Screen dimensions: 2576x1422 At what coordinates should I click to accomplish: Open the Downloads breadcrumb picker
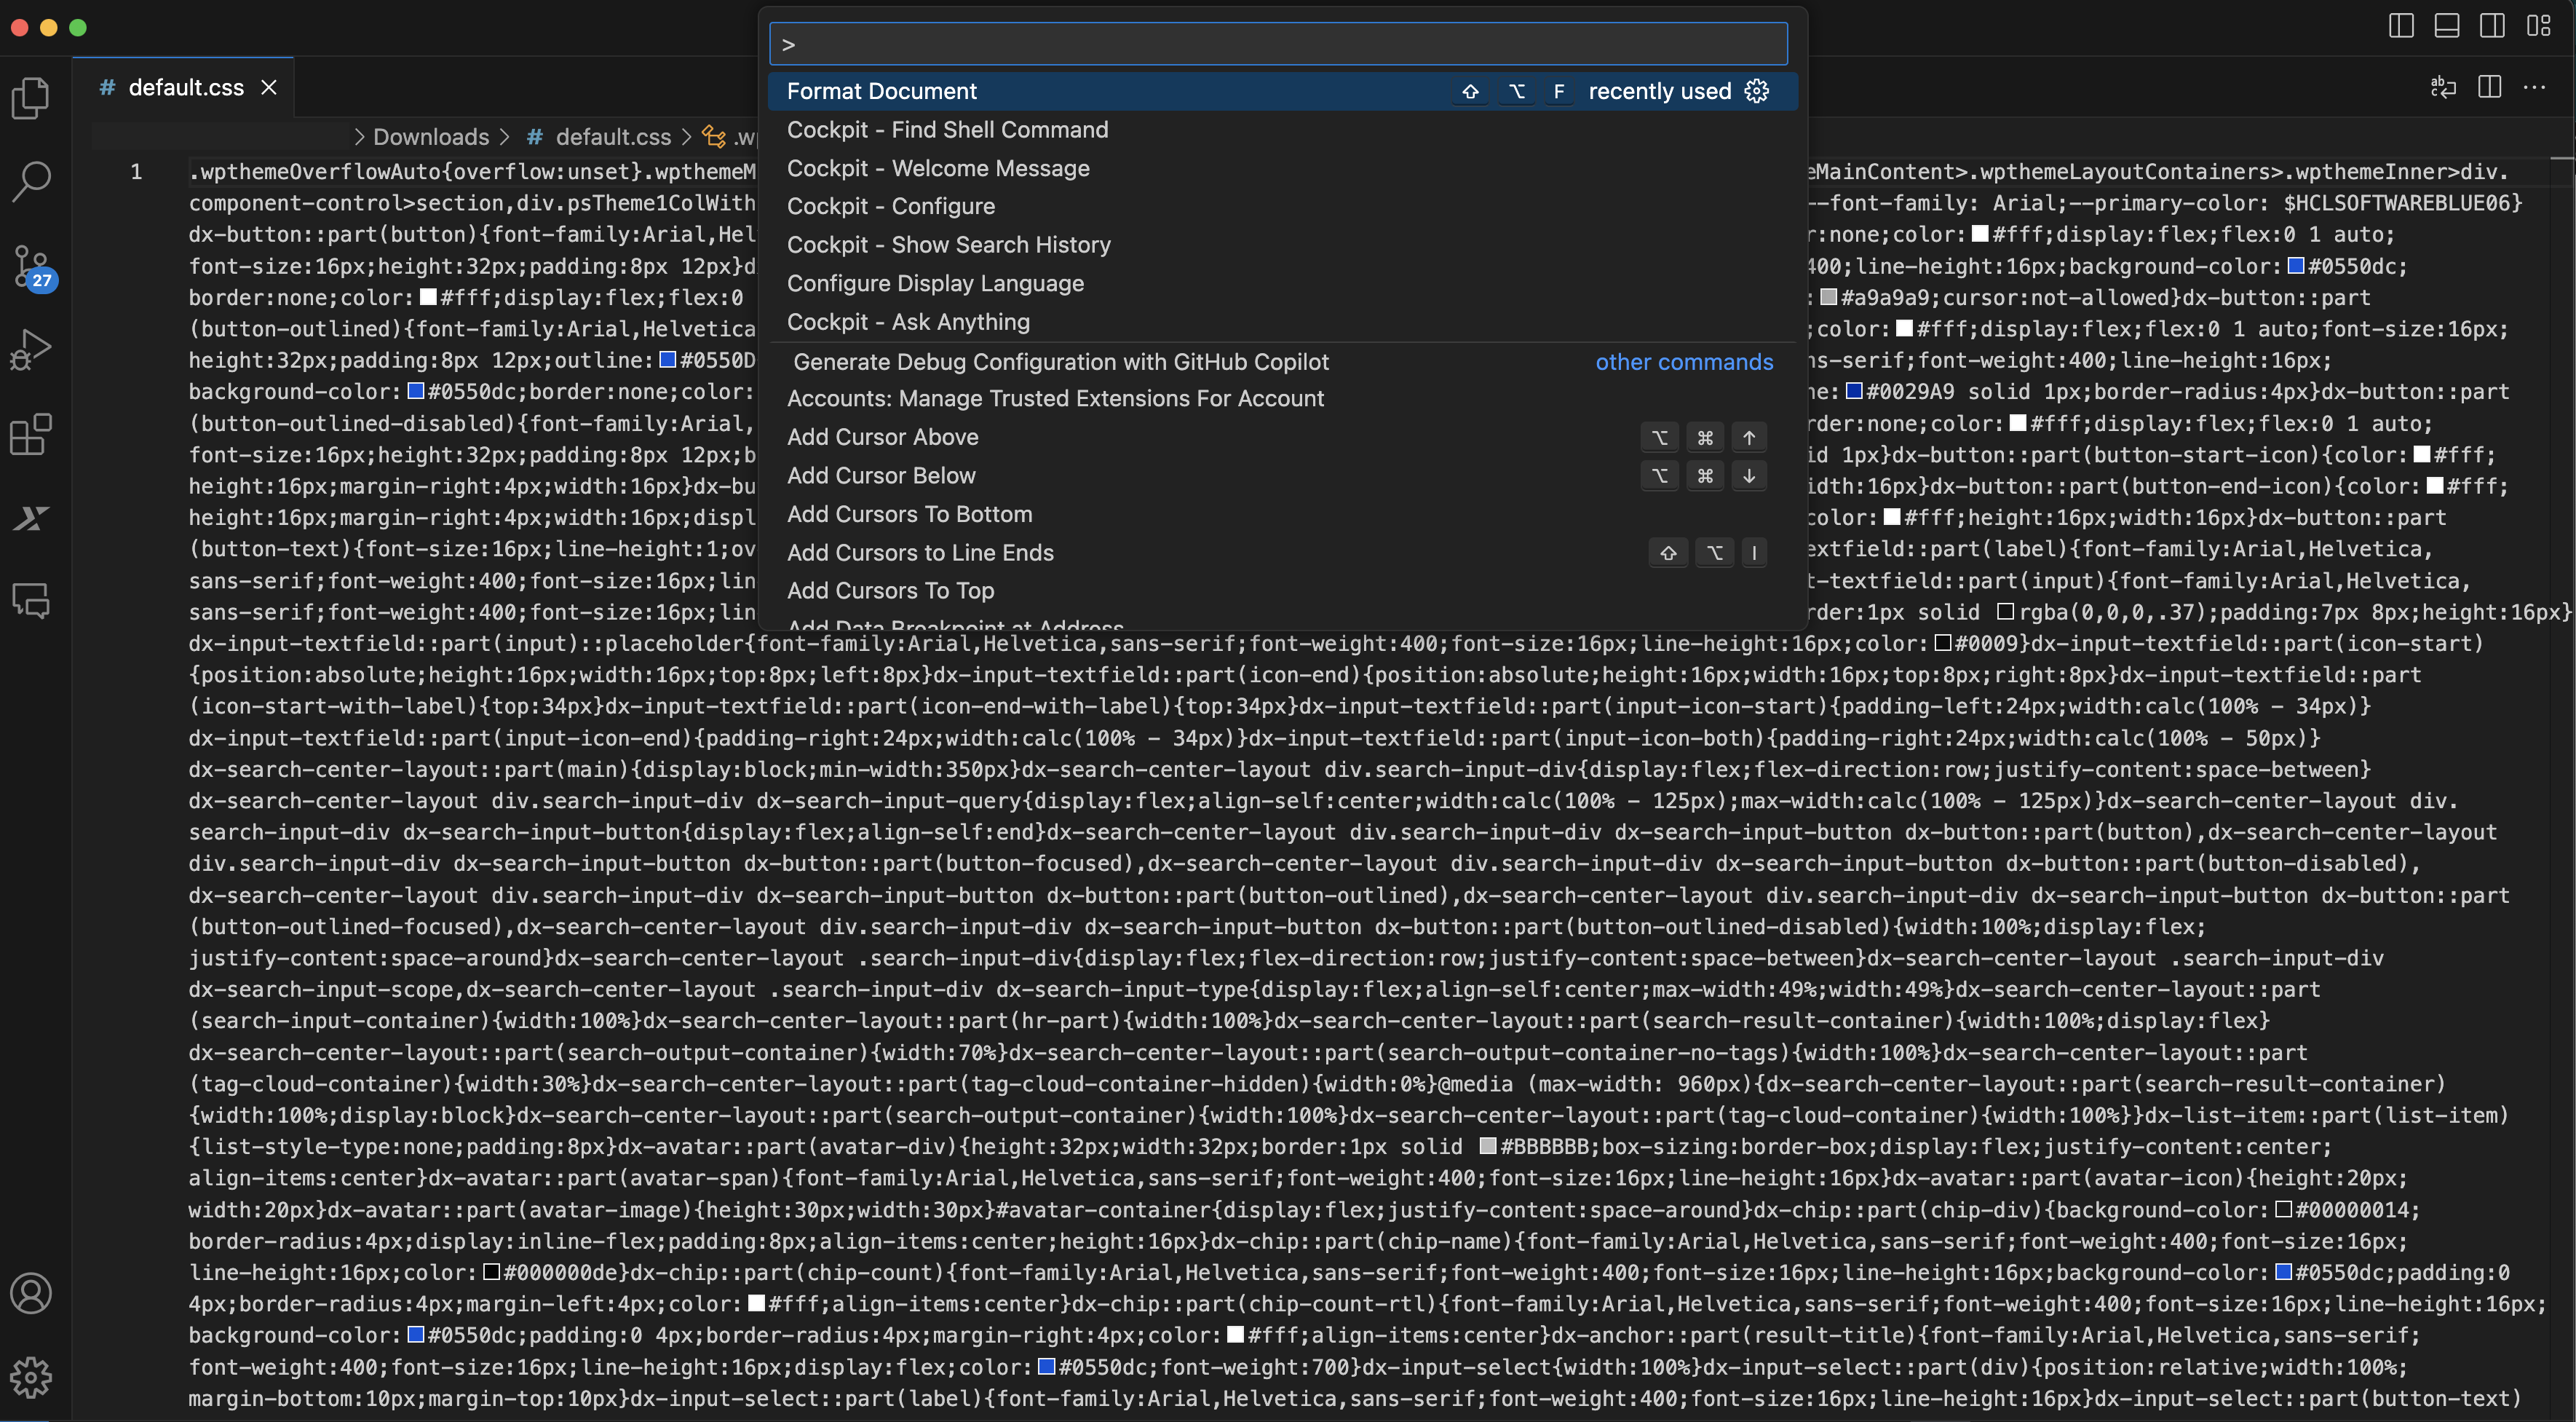431,136
